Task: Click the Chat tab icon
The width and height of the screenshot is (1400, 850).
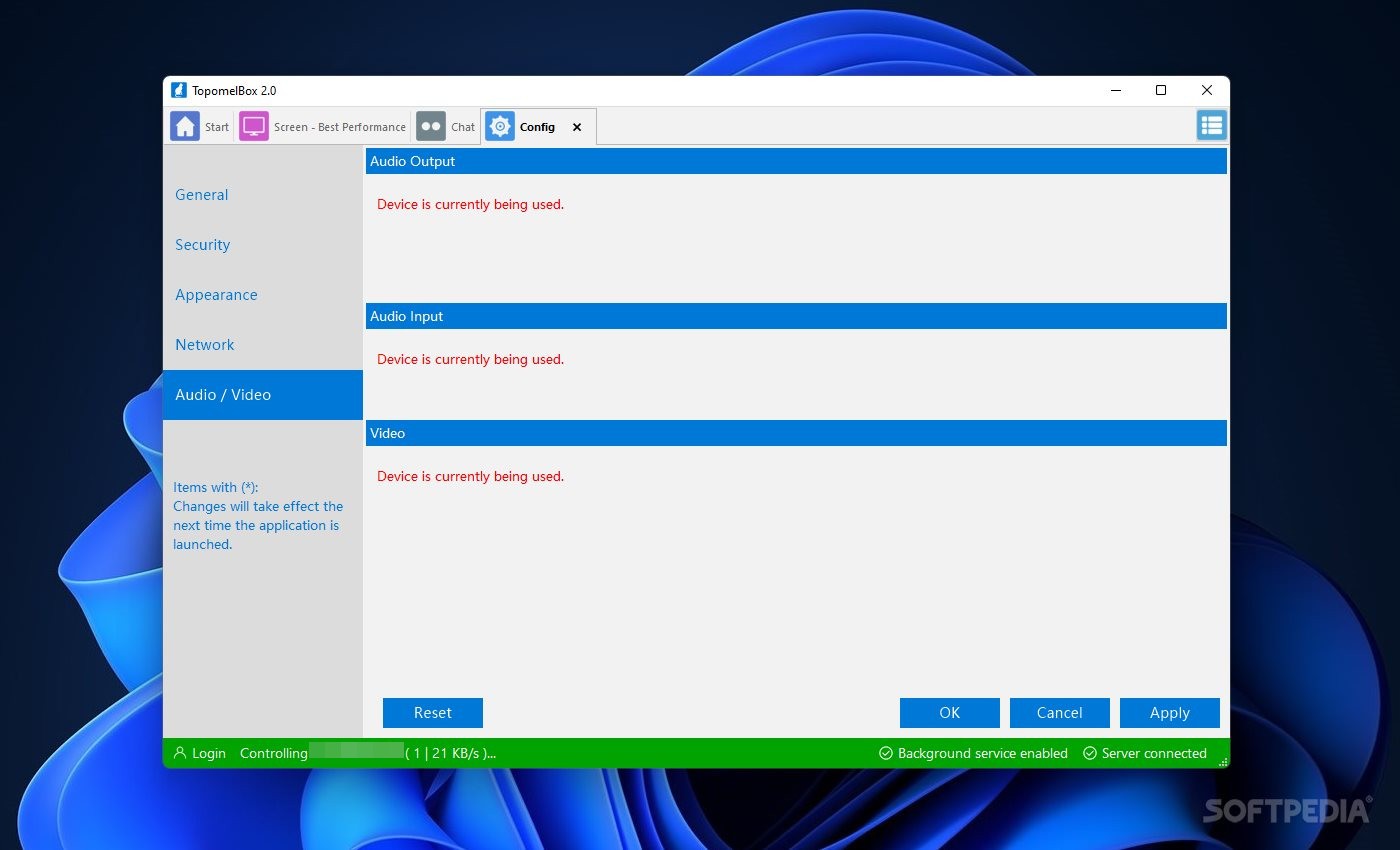Action: click(431, 127)
